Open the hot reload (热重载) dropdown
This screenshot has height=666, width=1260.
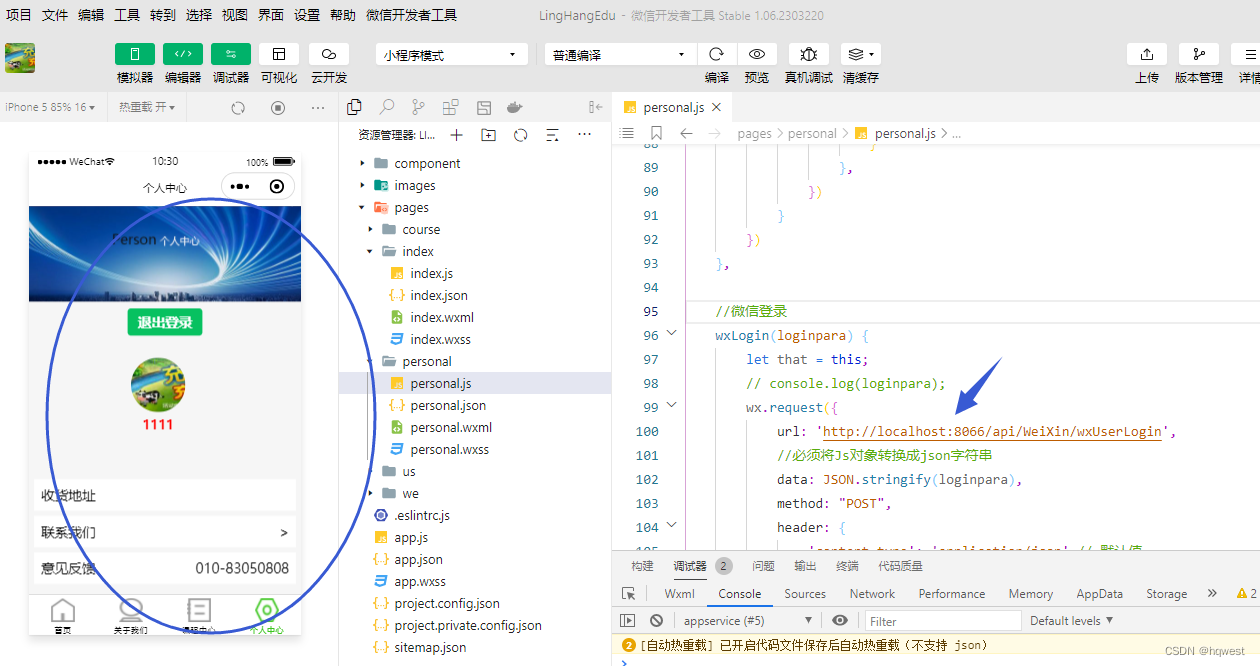(x=147, y=107)
